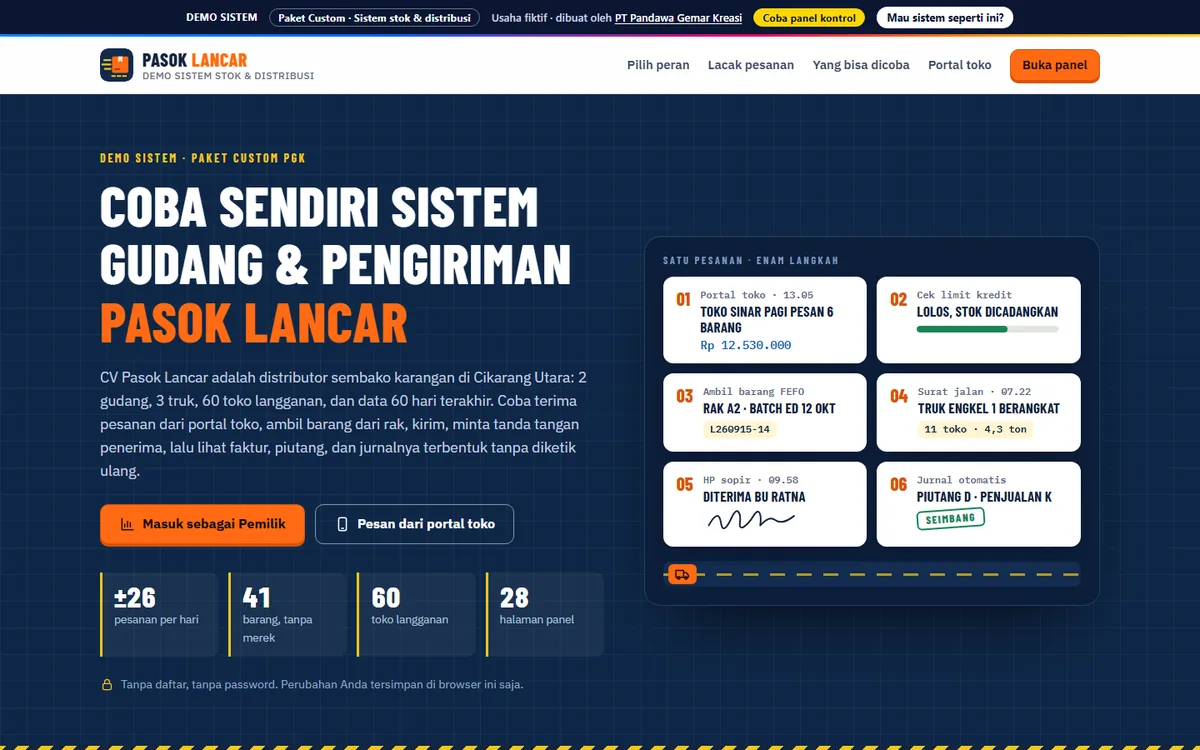Click step 01 card Toko Sinar Pagi
1200x750 pixels.
point(765,320)
